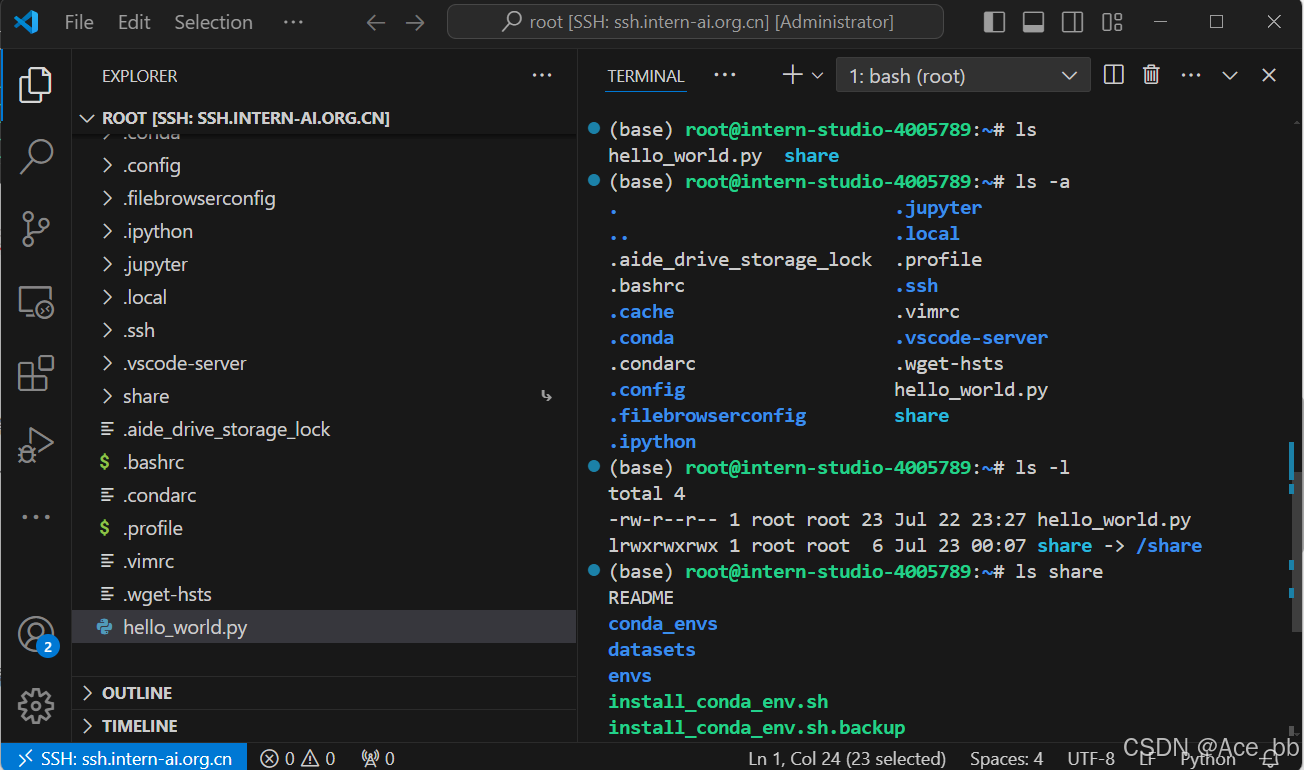1304x770 pixels.
Task: Open the Manage settings gear
Action: click(x=35, y=706)
